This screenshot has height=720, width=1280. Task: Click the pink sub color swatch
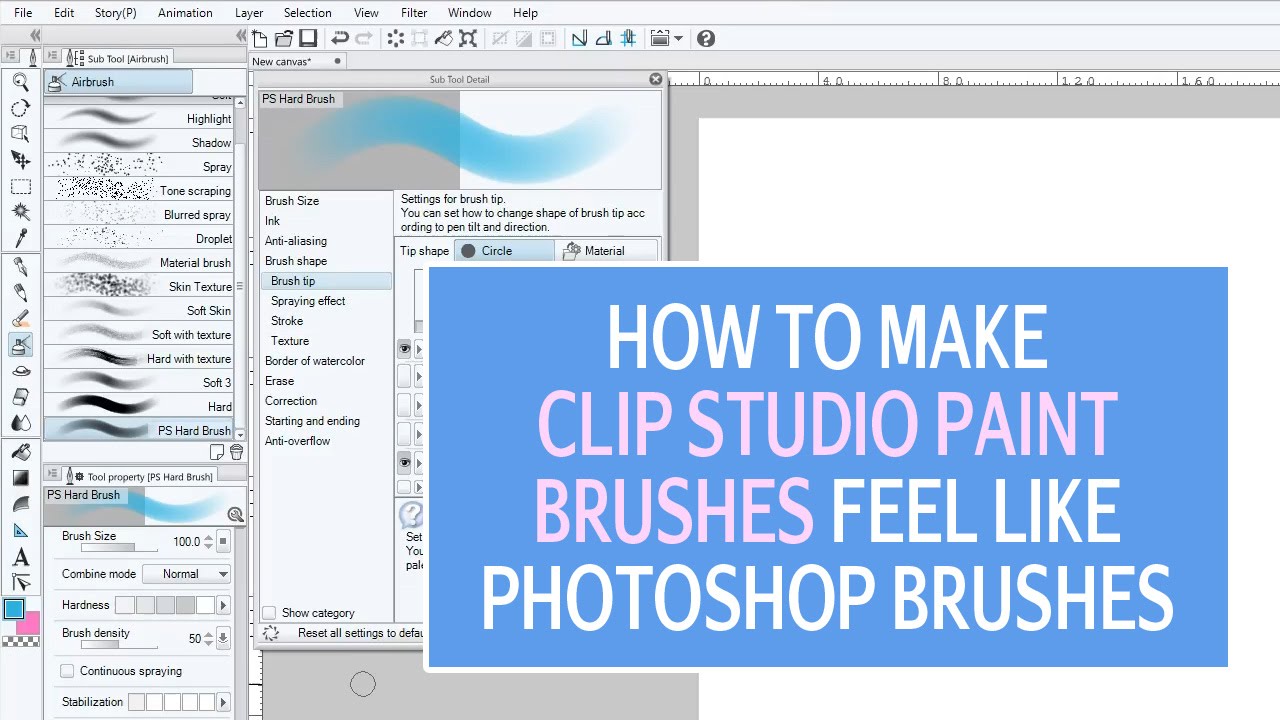[x=31, y=624]
